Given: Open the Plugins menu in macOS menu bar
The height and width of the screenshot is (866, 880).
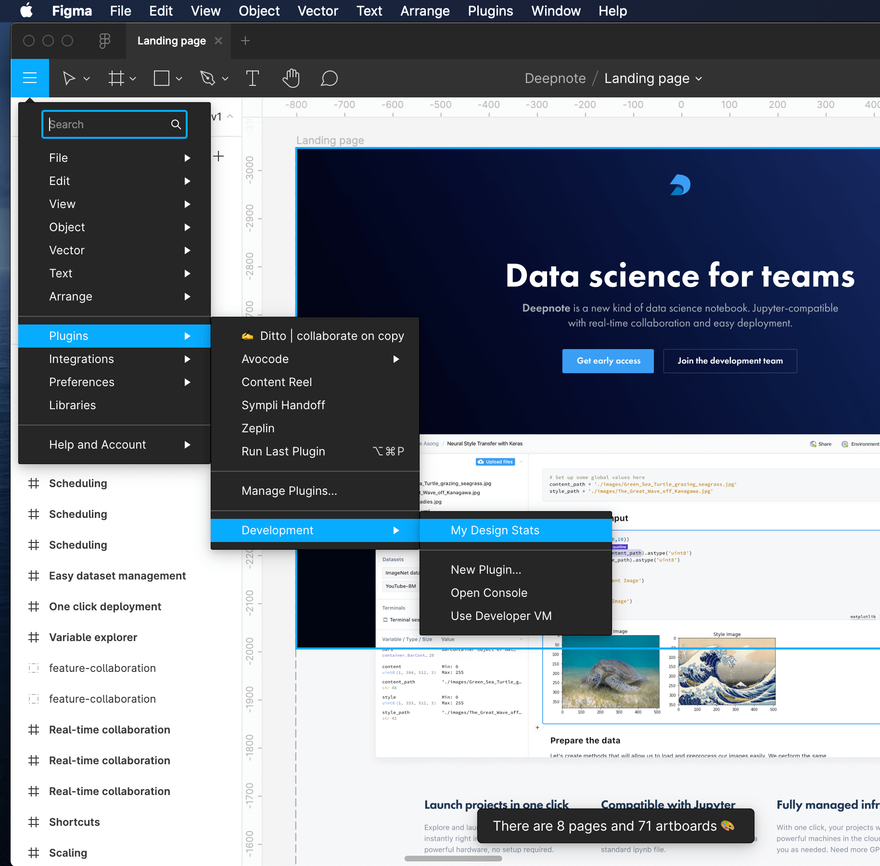Looking at the screenshot, I should (490, 11).
